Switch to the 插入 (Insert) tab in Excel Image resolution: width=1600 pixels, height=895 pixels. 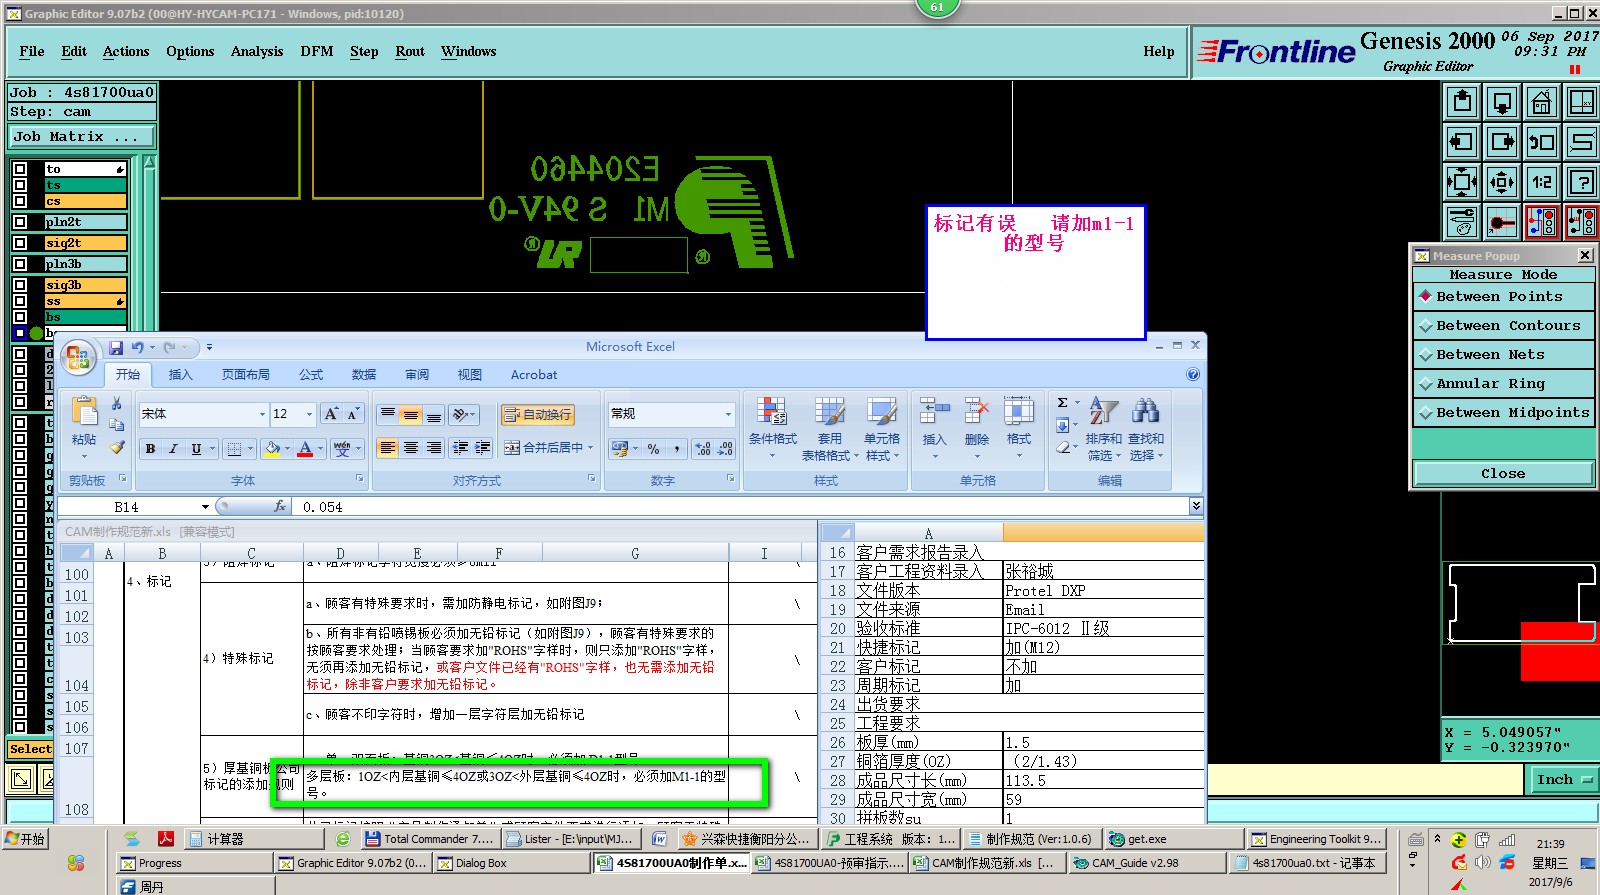[180, 375]
